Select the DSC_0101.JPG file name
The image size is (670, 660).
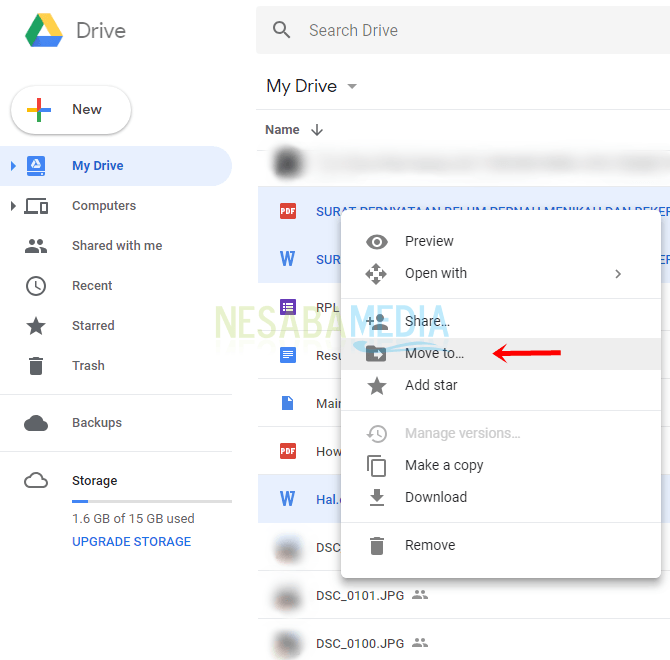click(x=360, y=595)
